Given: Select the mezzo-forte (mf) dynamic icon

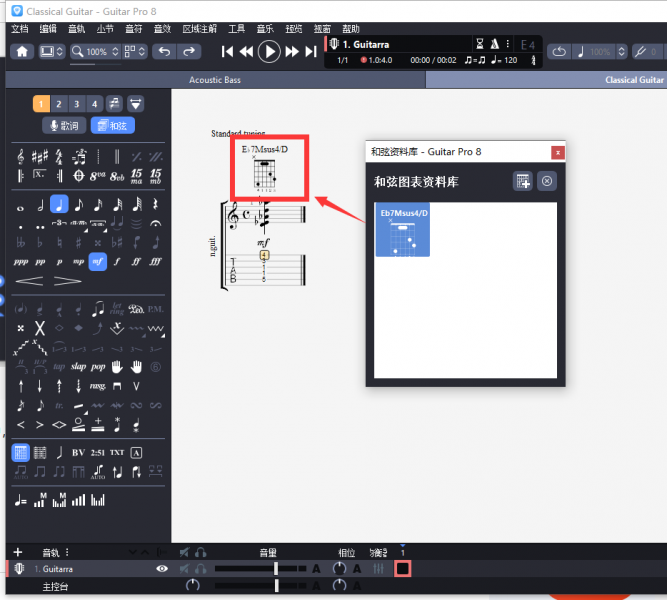Looking at the screenshot, I should point(97,261).
